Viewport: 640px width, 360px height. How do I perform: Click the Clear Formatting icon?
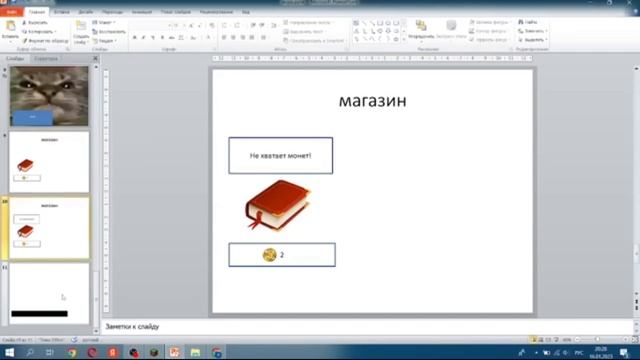click(212, 26)
